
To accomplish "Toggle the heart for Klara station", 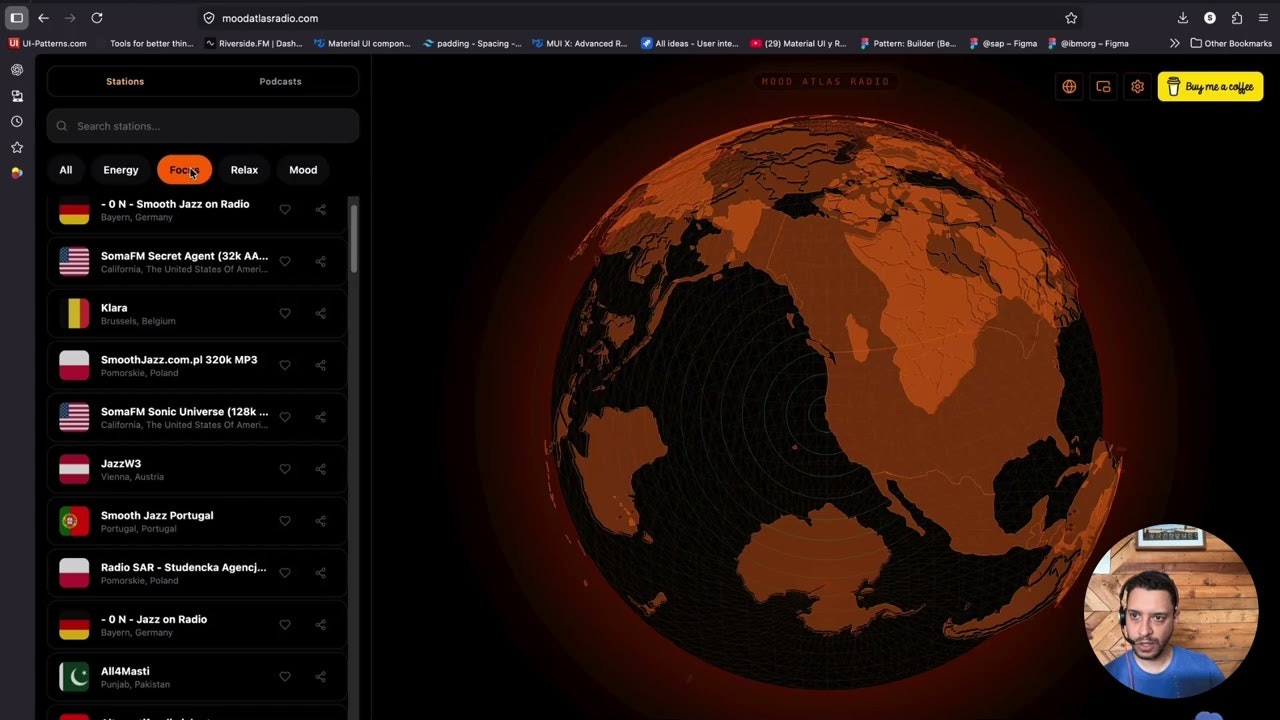I will click(285, 314).
